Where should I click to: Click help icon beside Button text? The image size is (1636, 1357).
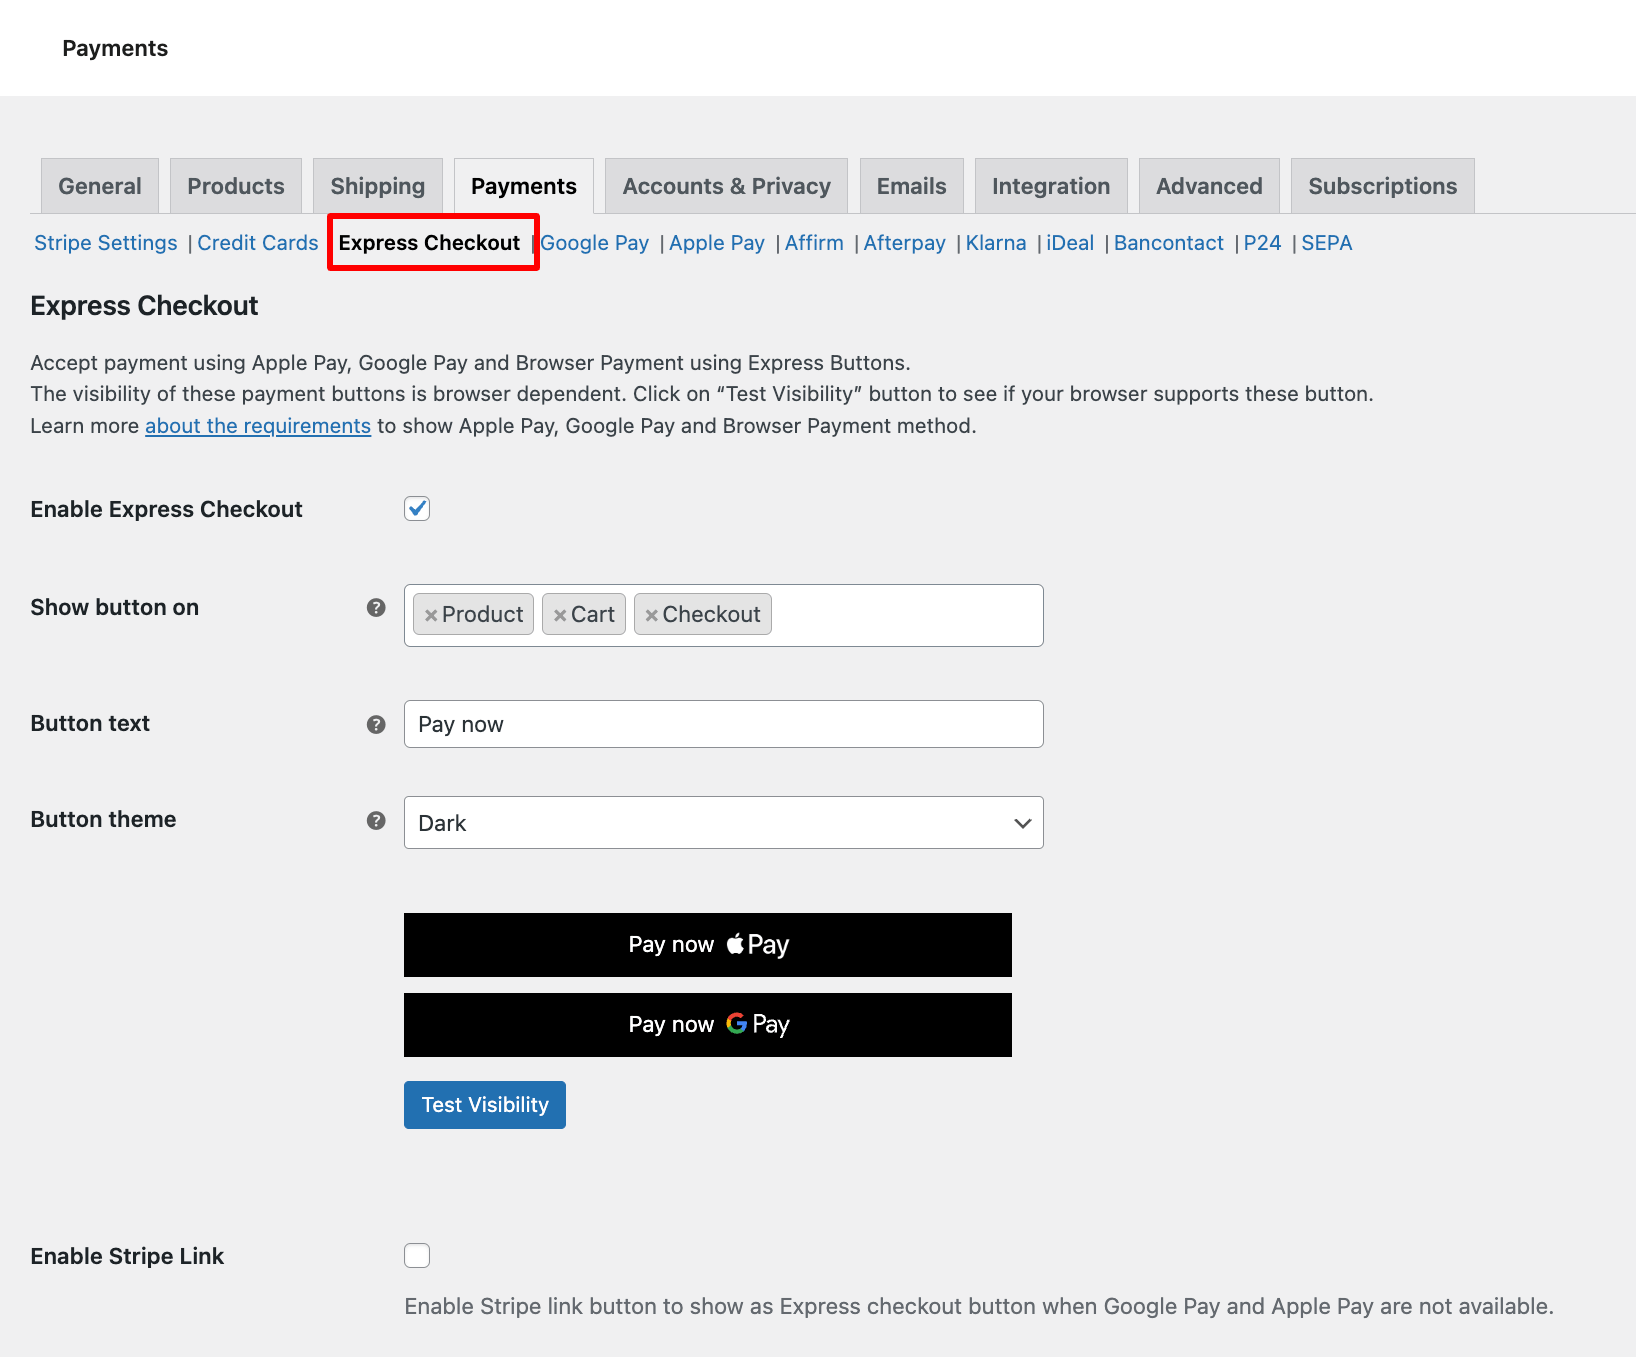tap(376, 725)
